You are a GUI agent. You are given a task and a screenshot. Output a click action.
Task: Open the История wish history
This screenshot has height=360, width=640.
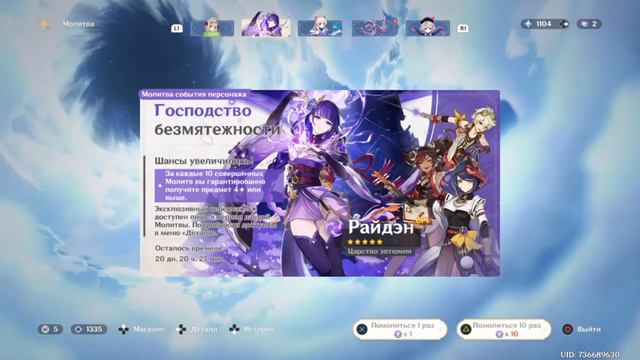point(251,329)
